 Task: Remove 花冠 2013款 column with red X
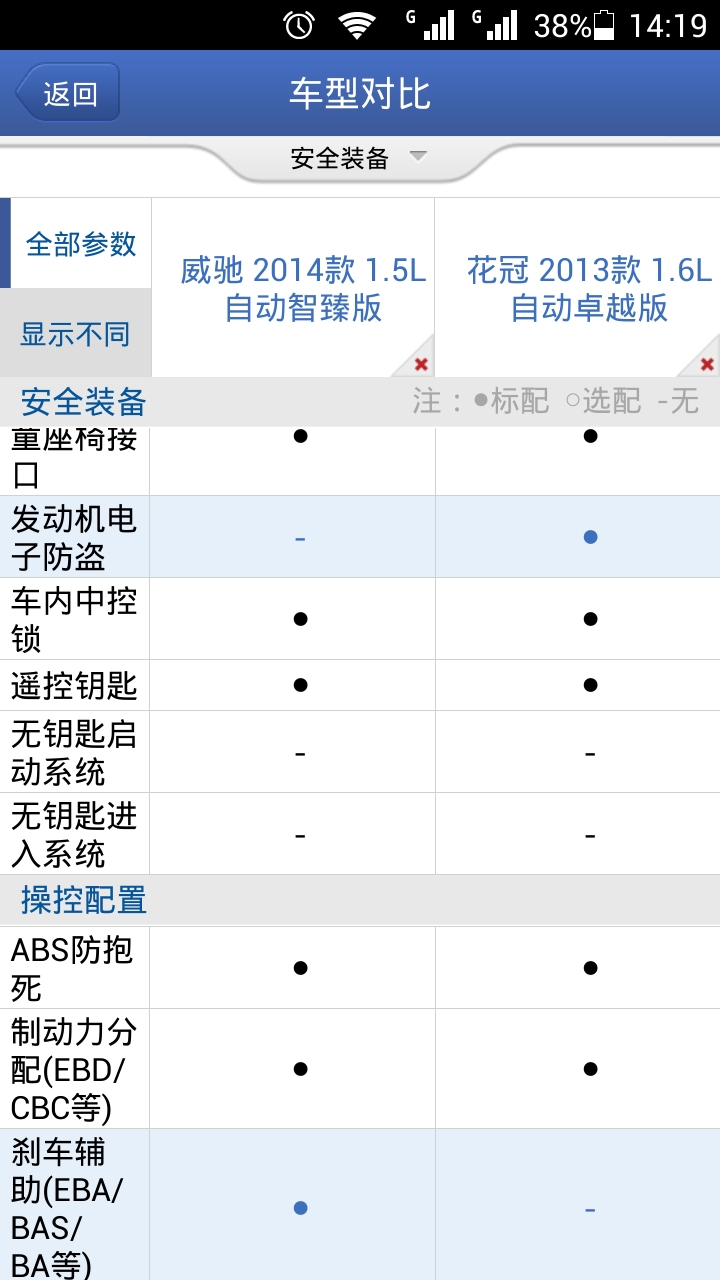[x=707, y=364]
